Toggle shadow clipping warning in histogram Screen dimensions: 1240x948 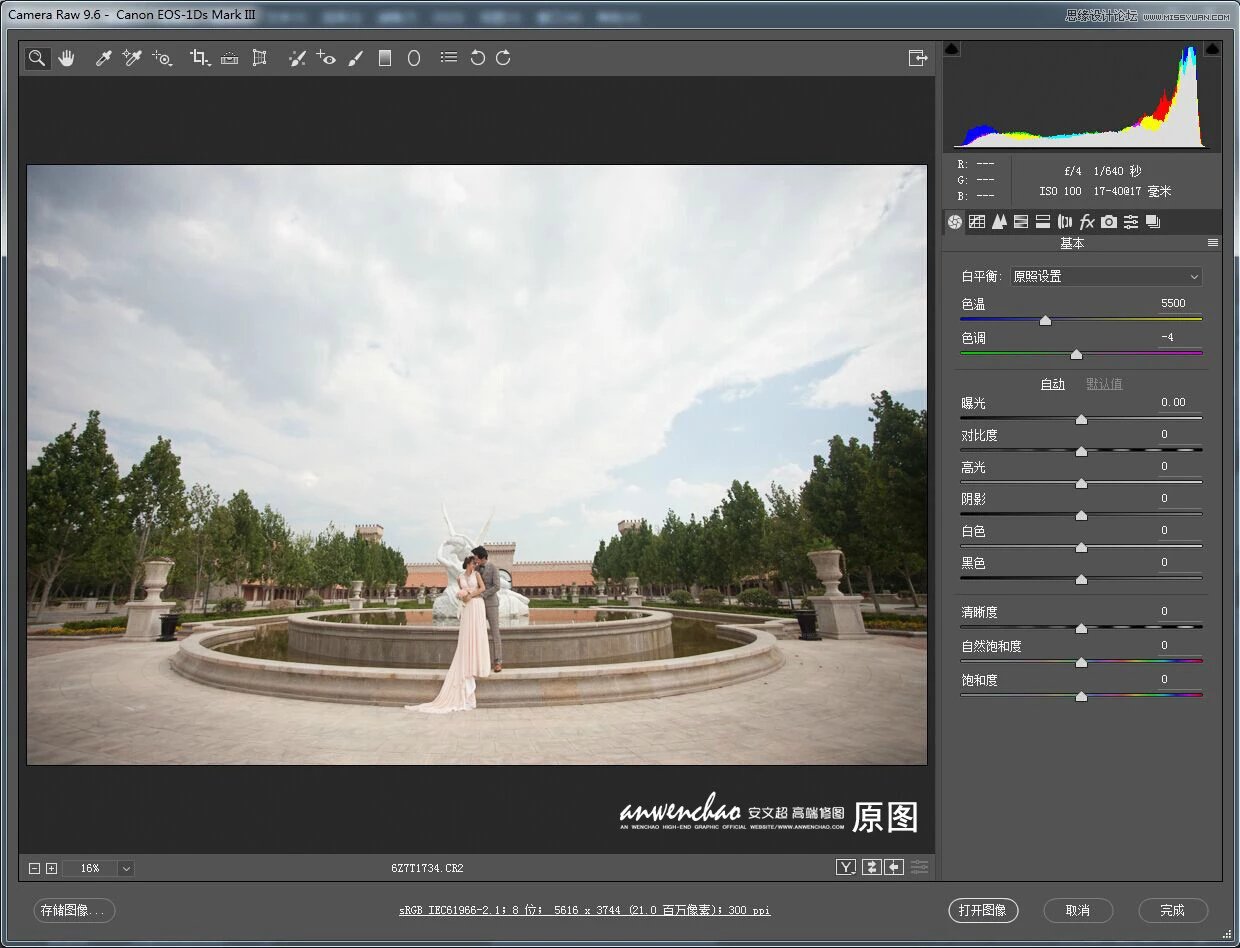click(952, 48)
